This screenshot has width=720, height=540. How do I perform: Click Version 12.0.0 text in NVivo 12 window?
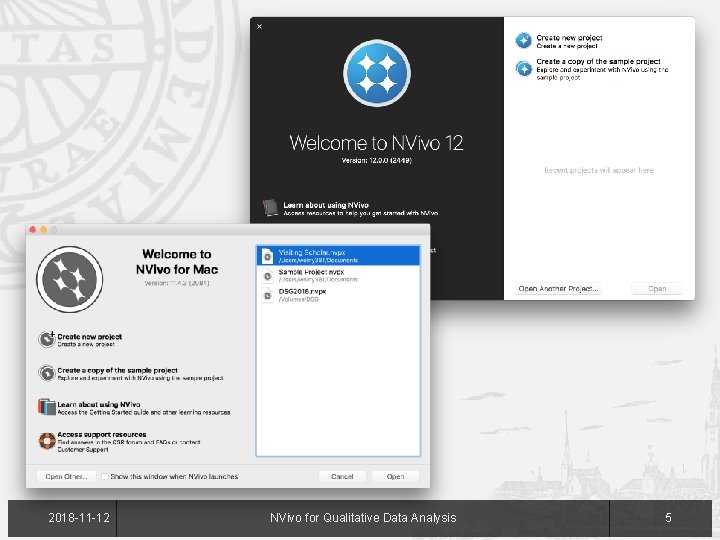coord(377,160)
